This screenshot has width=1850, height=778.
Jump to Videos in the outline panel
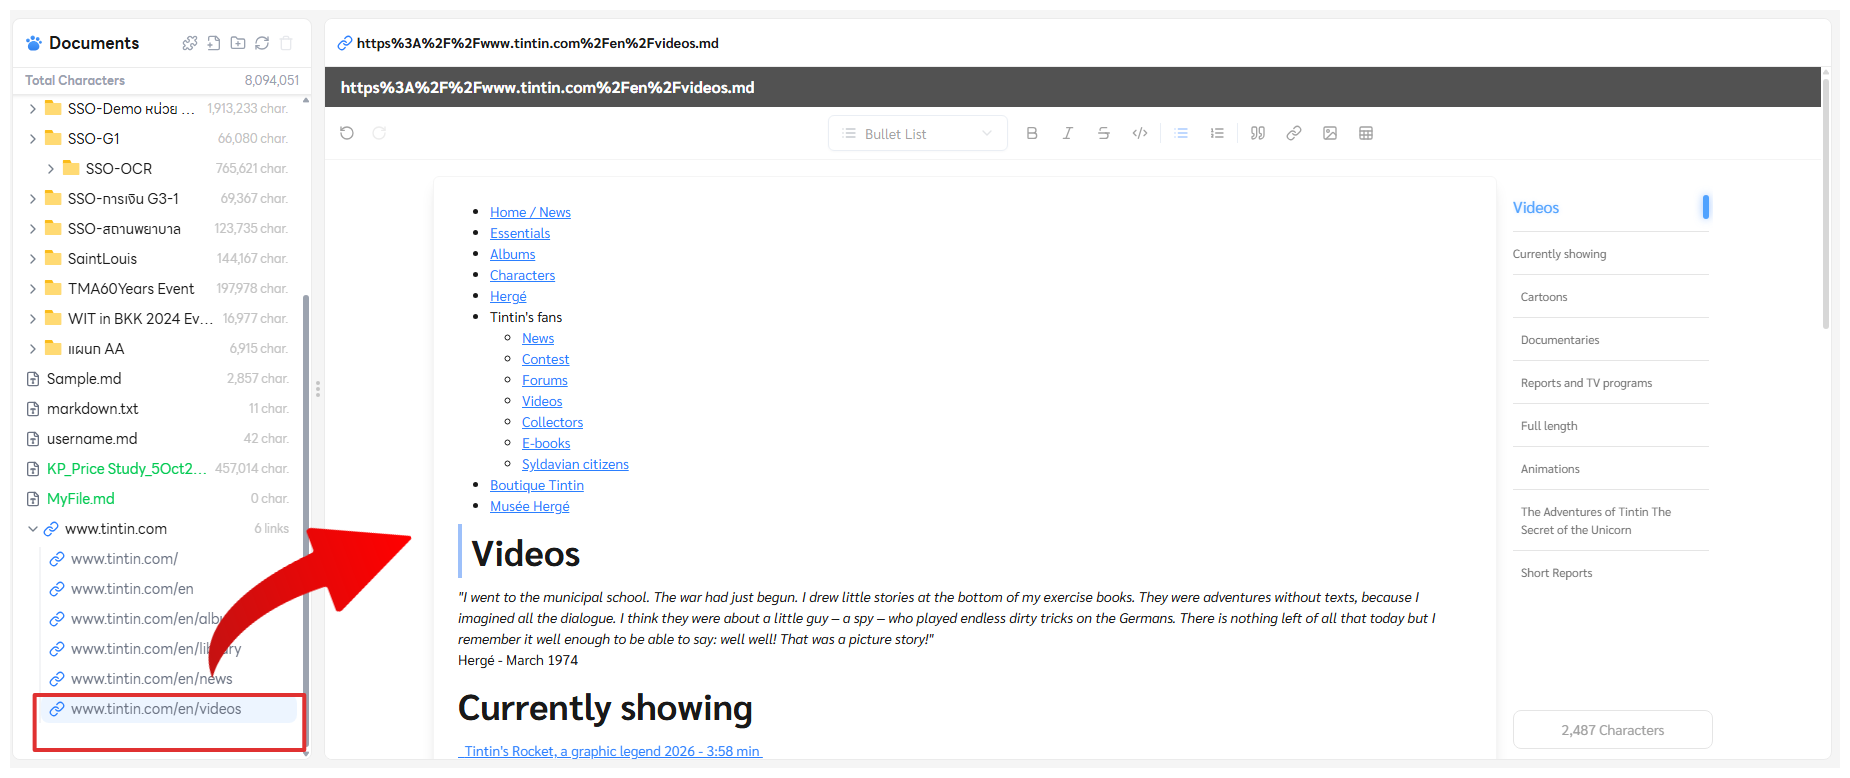(x=1536, y=208)
